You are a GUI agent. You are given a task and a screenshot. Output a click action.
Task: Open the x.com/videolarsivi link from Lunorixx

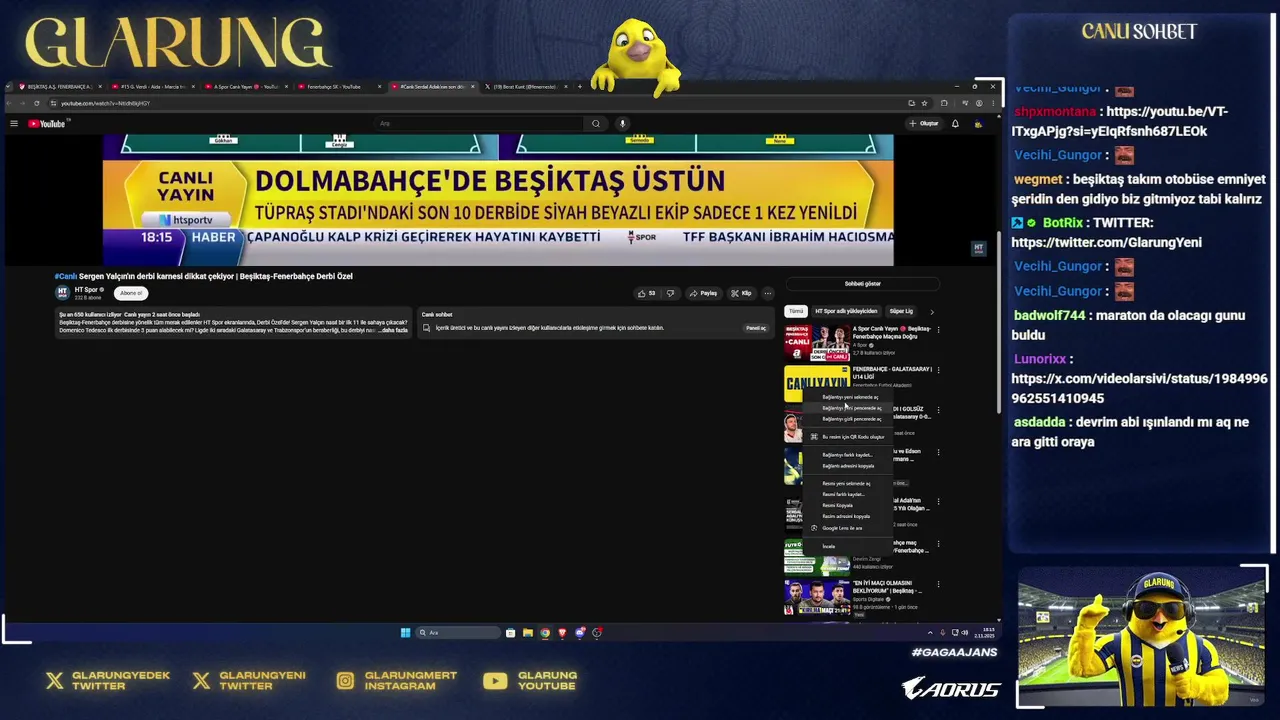(1139, 389)
